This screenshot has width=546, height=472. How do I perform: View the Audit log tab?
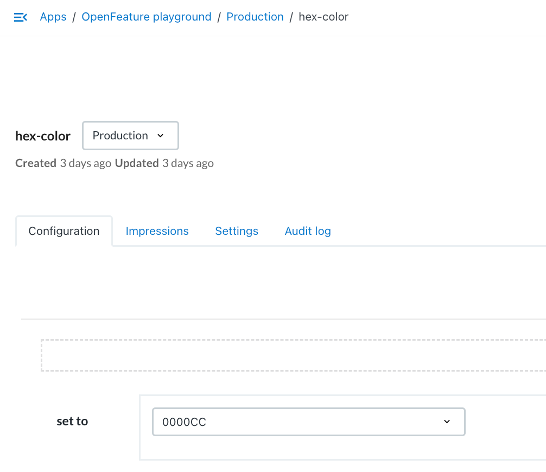[308, 231]
